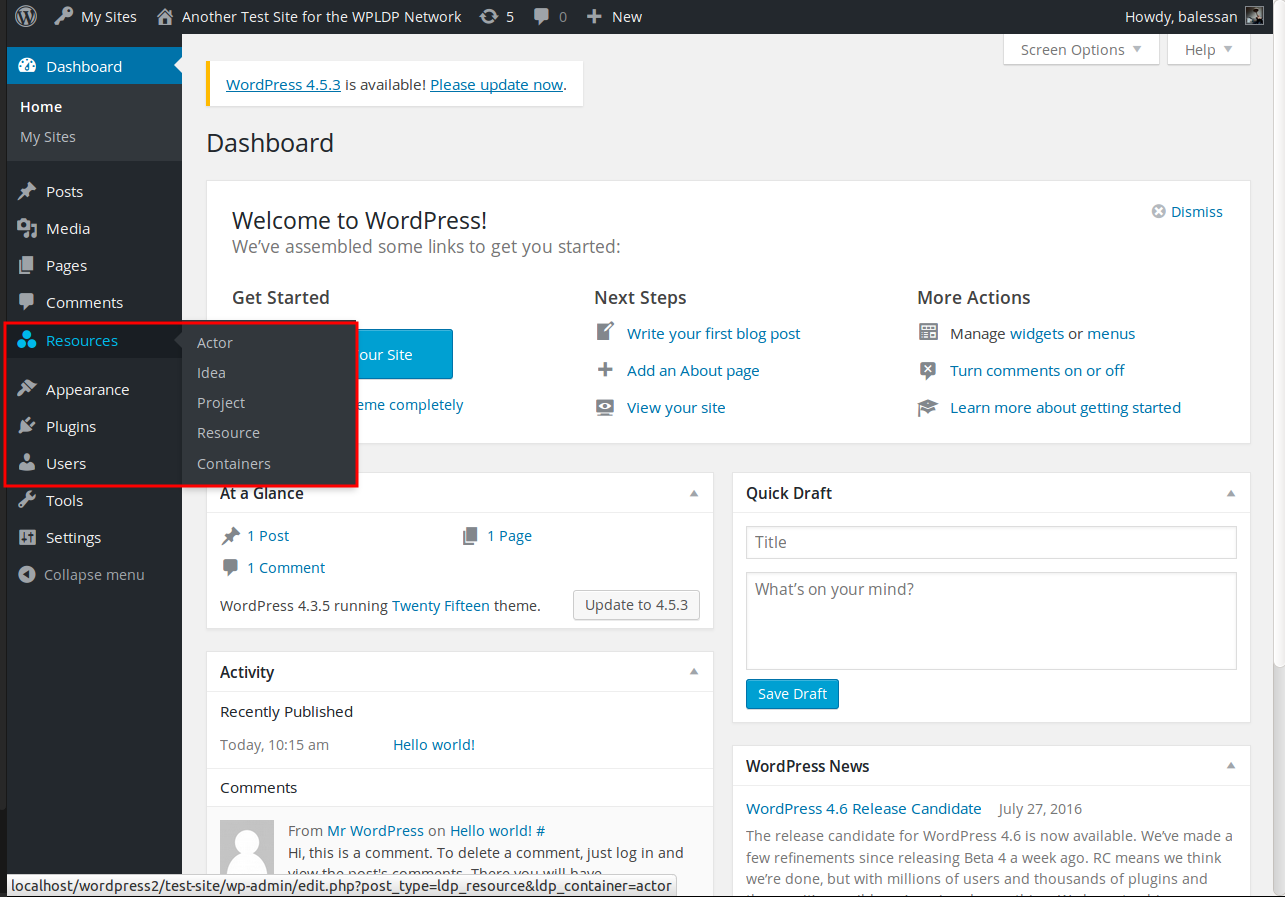Click the pencil icon by Write your first blog post
Image resolution: width=1285 pixels, height=897 pixels.
click(x=605, y=332)
